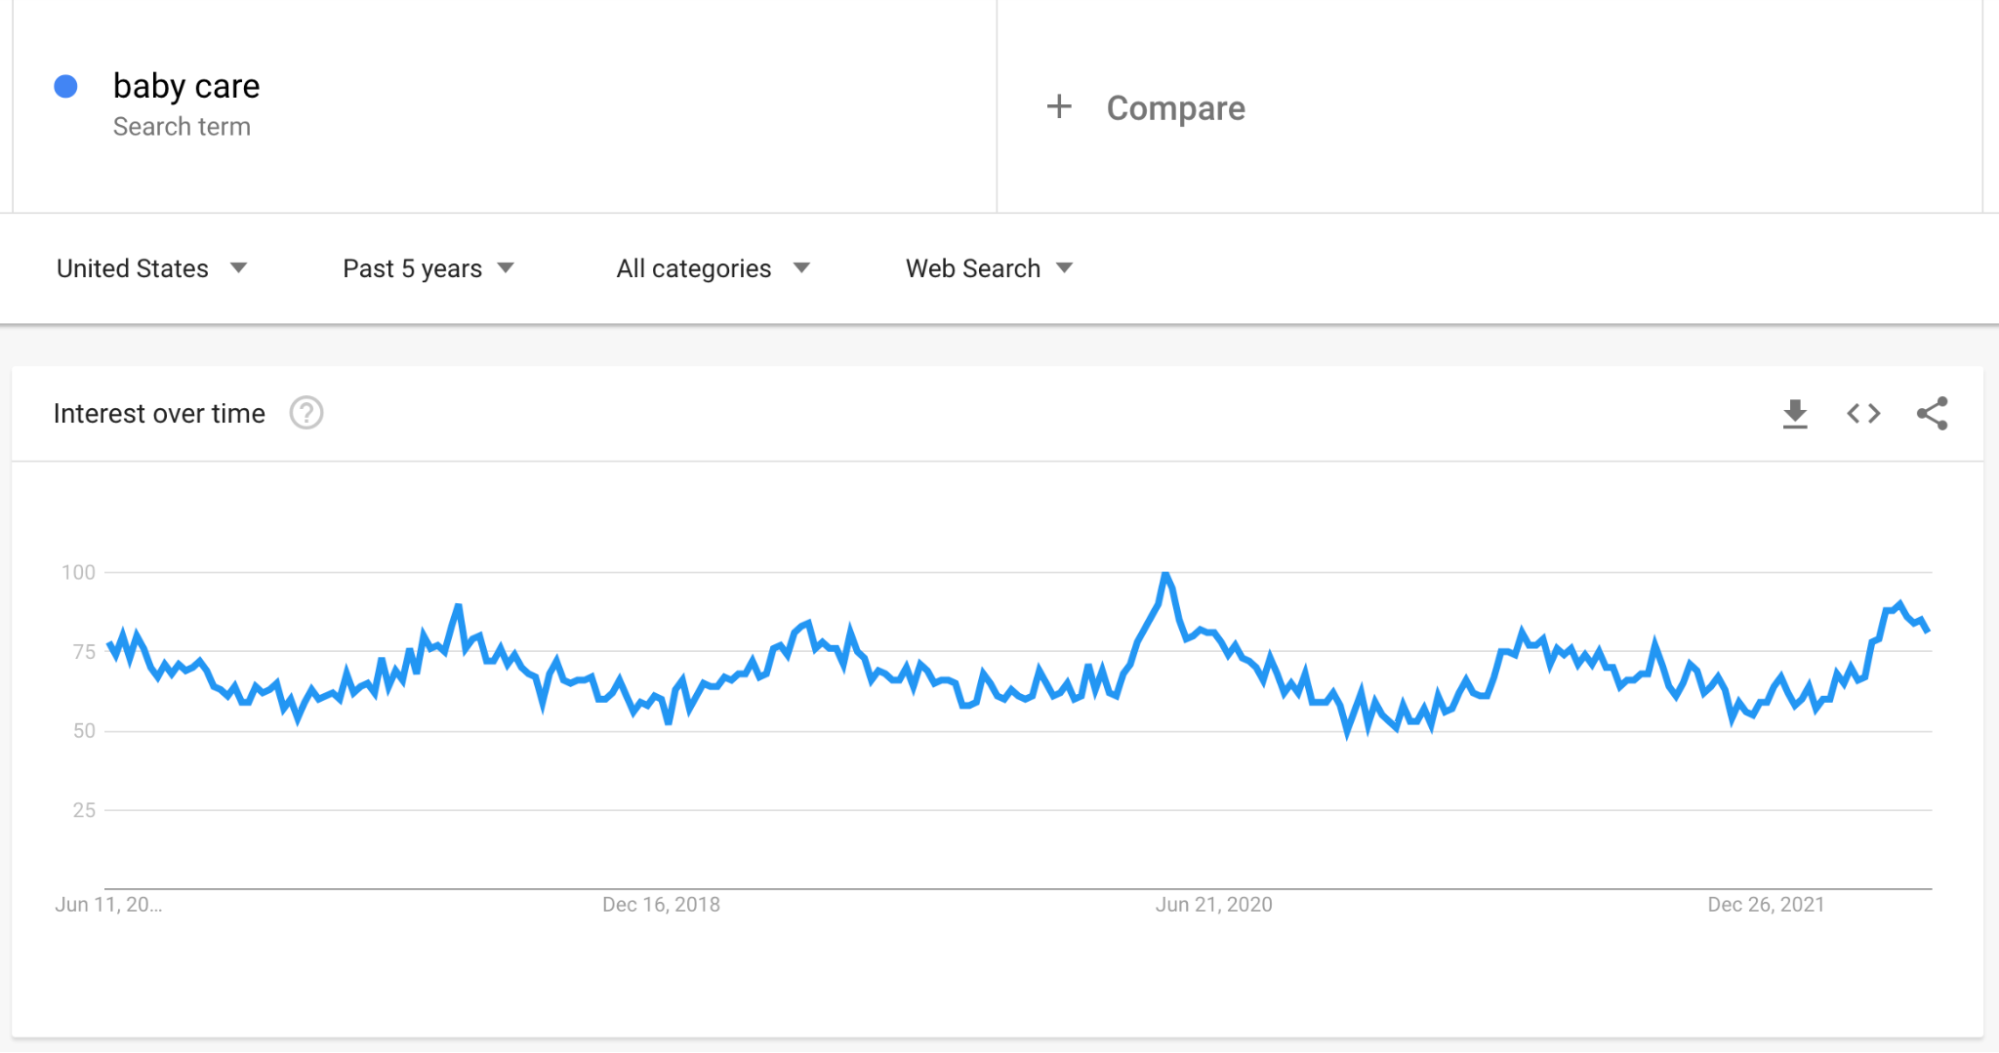
Task: Click the Interest over time heading
Action: coord(159,413)
